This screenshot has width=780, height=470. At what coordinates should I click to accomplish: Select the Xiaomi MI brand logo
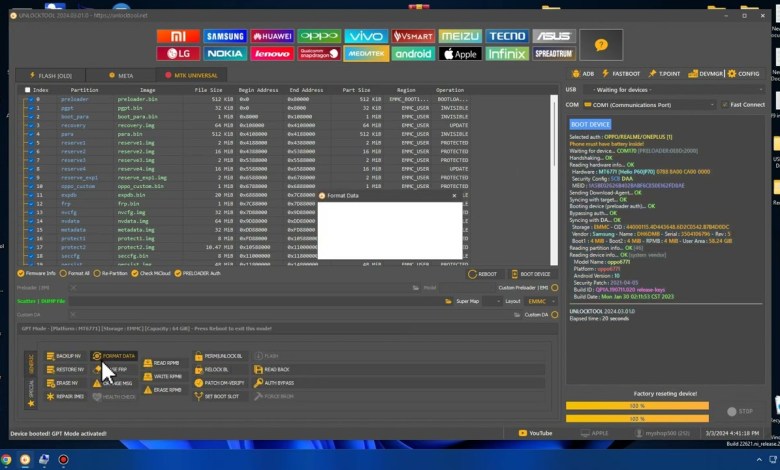coord(178,36)
